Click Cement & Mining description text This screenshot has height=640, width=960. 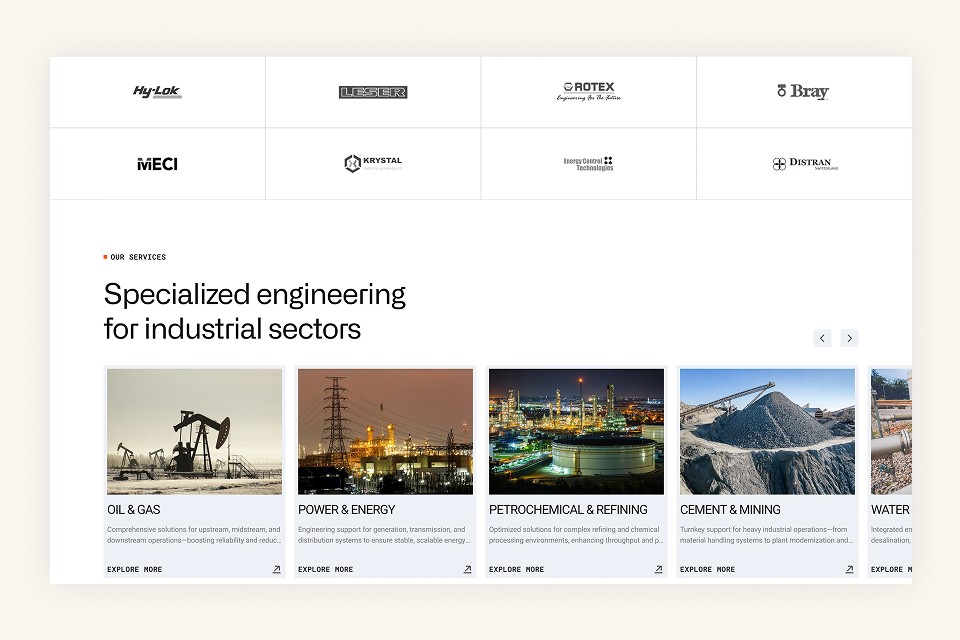767,535
